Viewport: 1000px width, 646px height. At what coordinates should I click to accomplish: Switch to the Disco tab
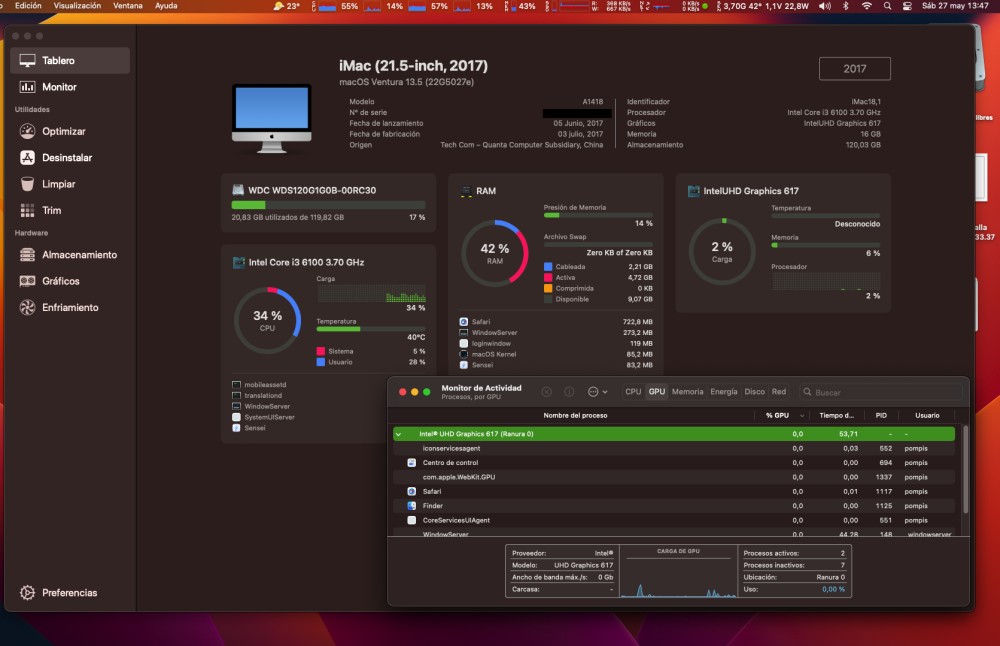(x=754, y=392)
